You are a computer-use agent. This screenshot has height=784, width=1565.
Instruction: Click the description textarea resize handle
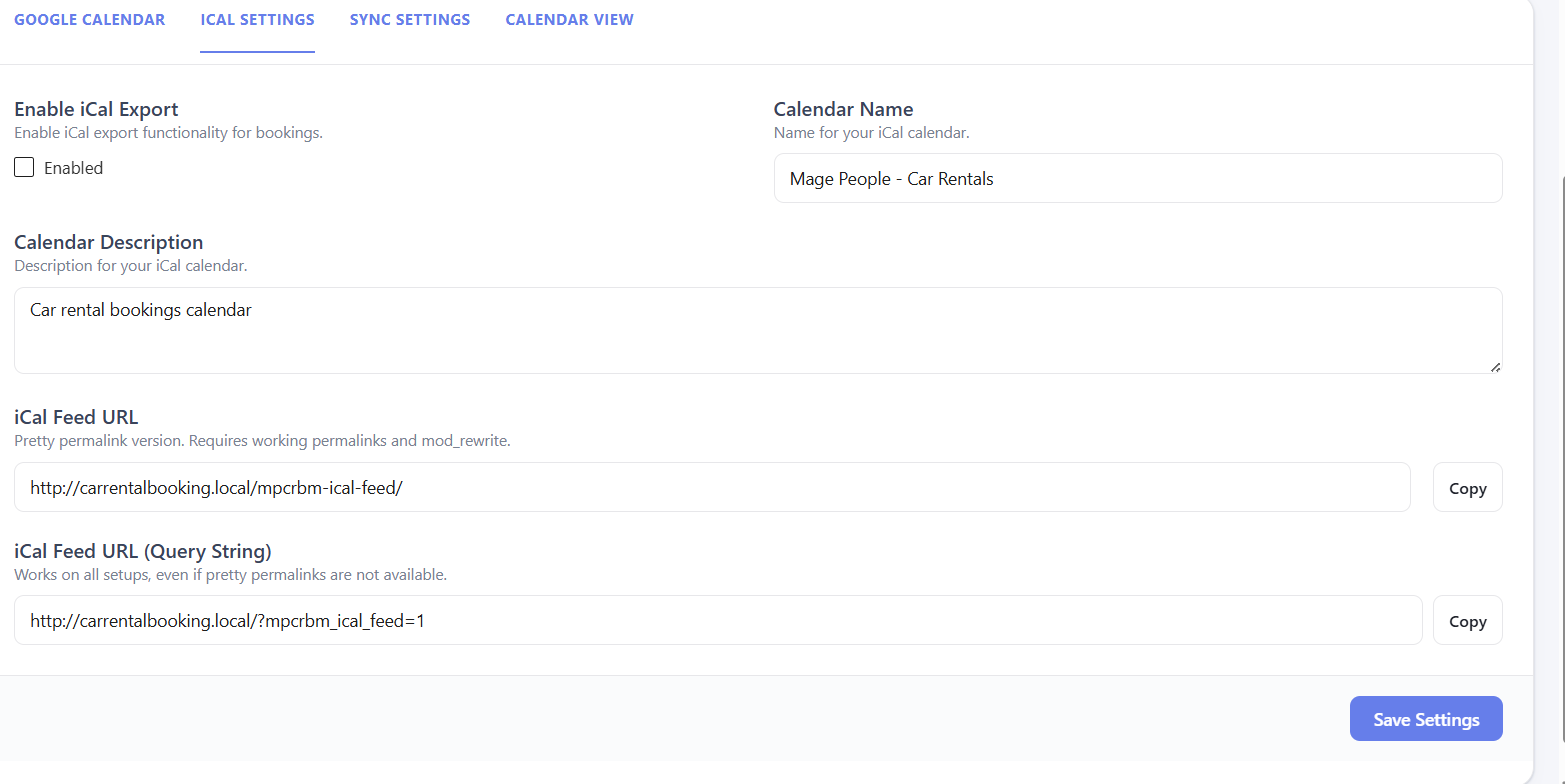[x=1495, y=367]
